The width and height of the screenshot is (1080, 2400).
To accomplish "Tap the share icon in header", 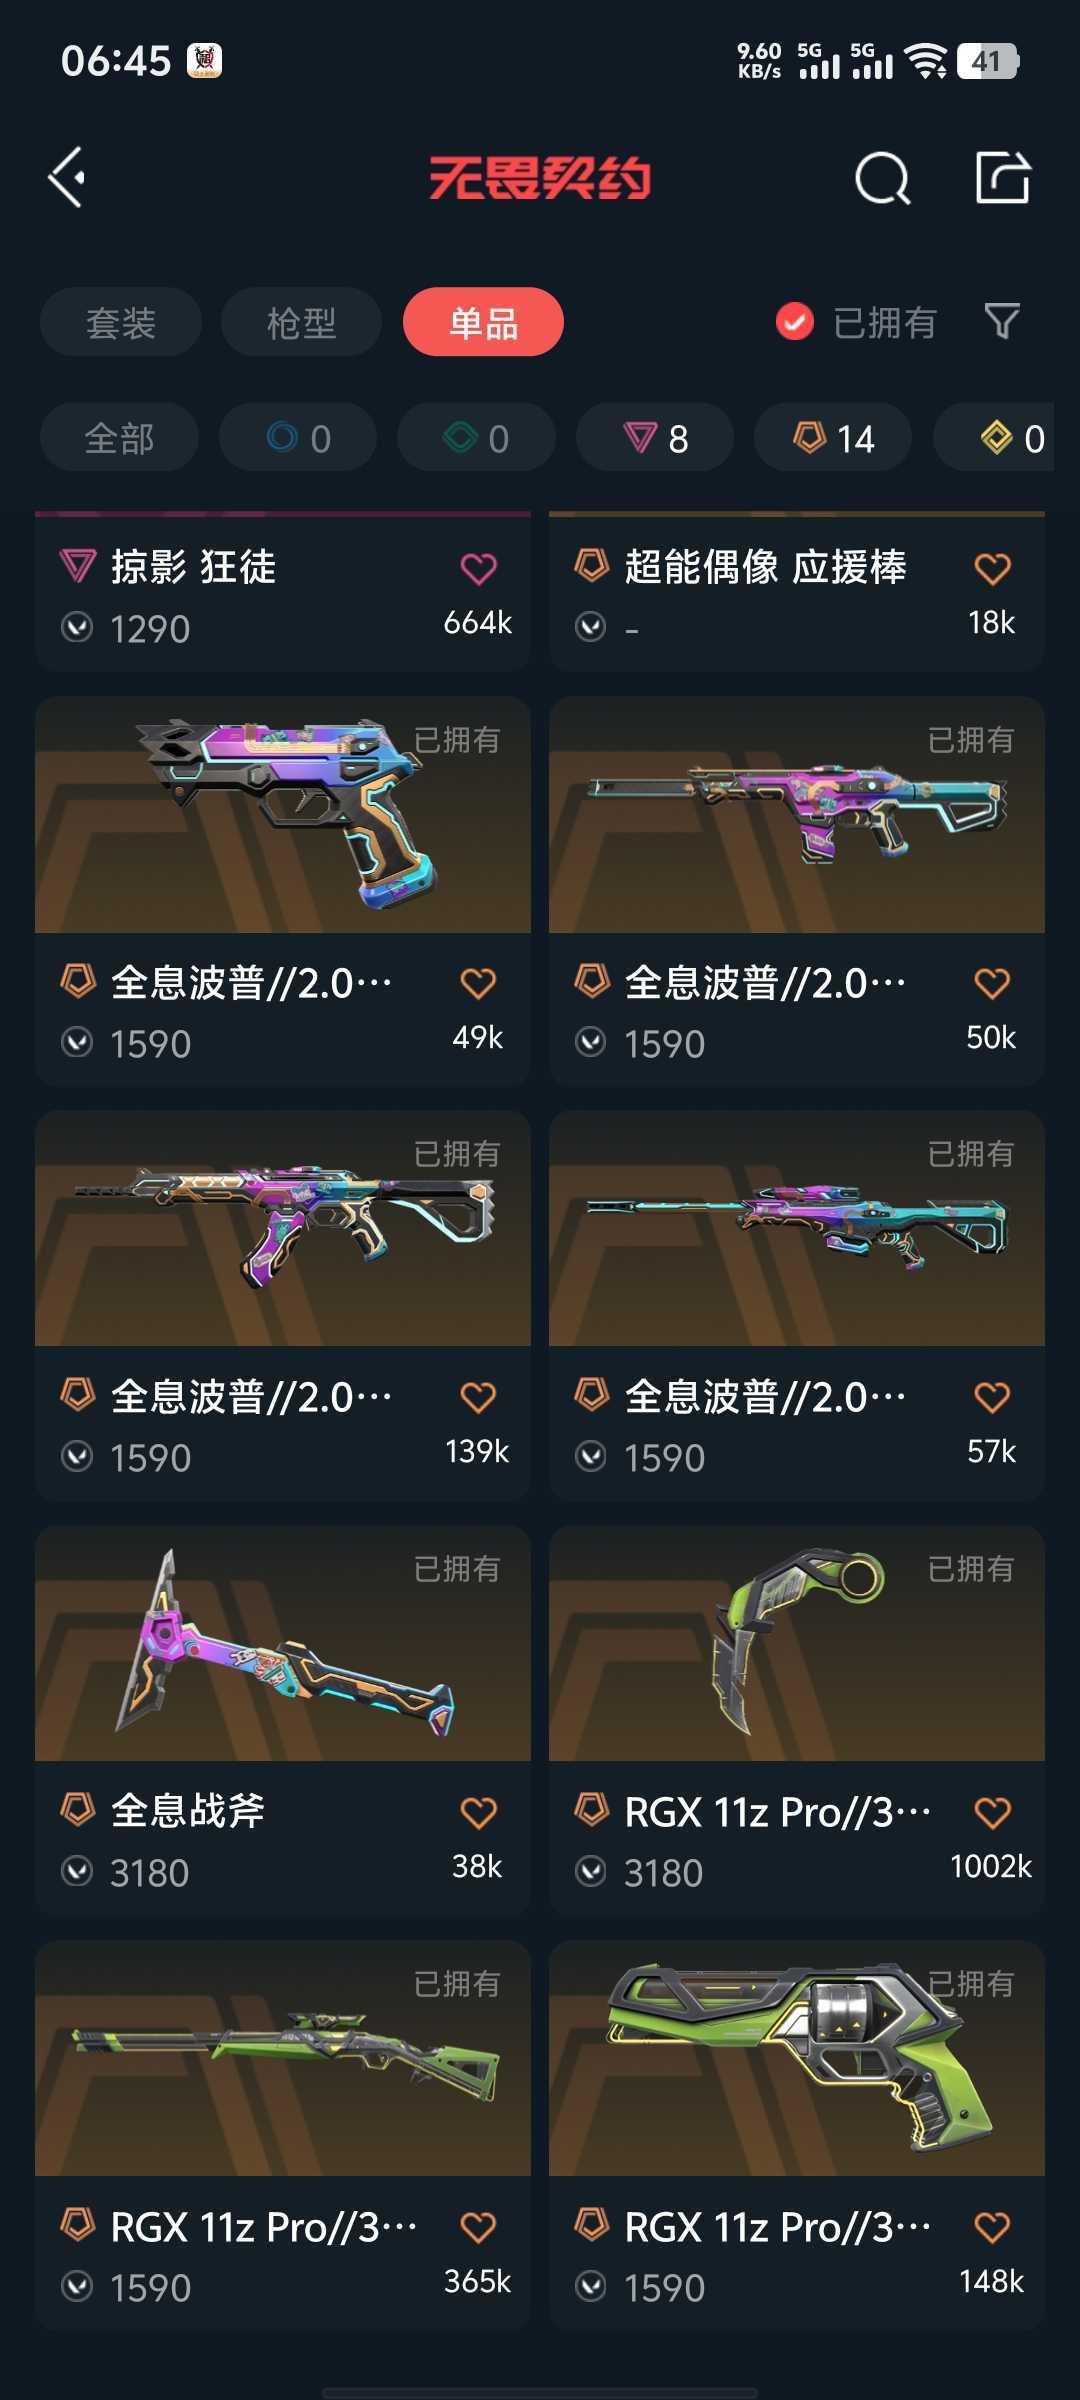I will pyautogui.click(x=1003, y=178).
